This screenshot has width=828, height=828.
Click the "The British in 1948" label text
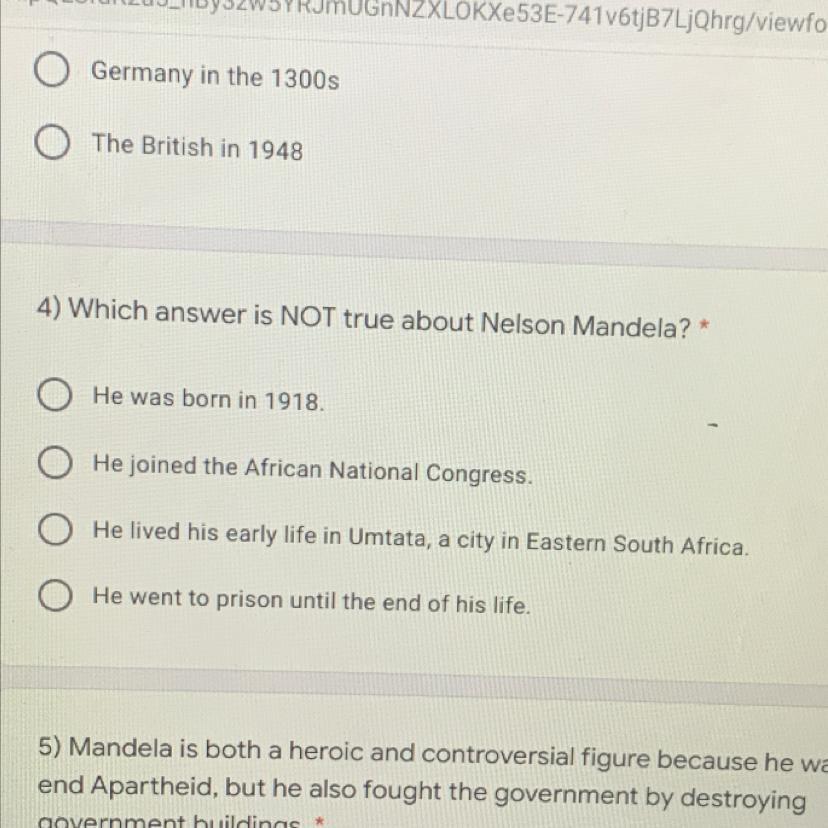click(197, 146)
